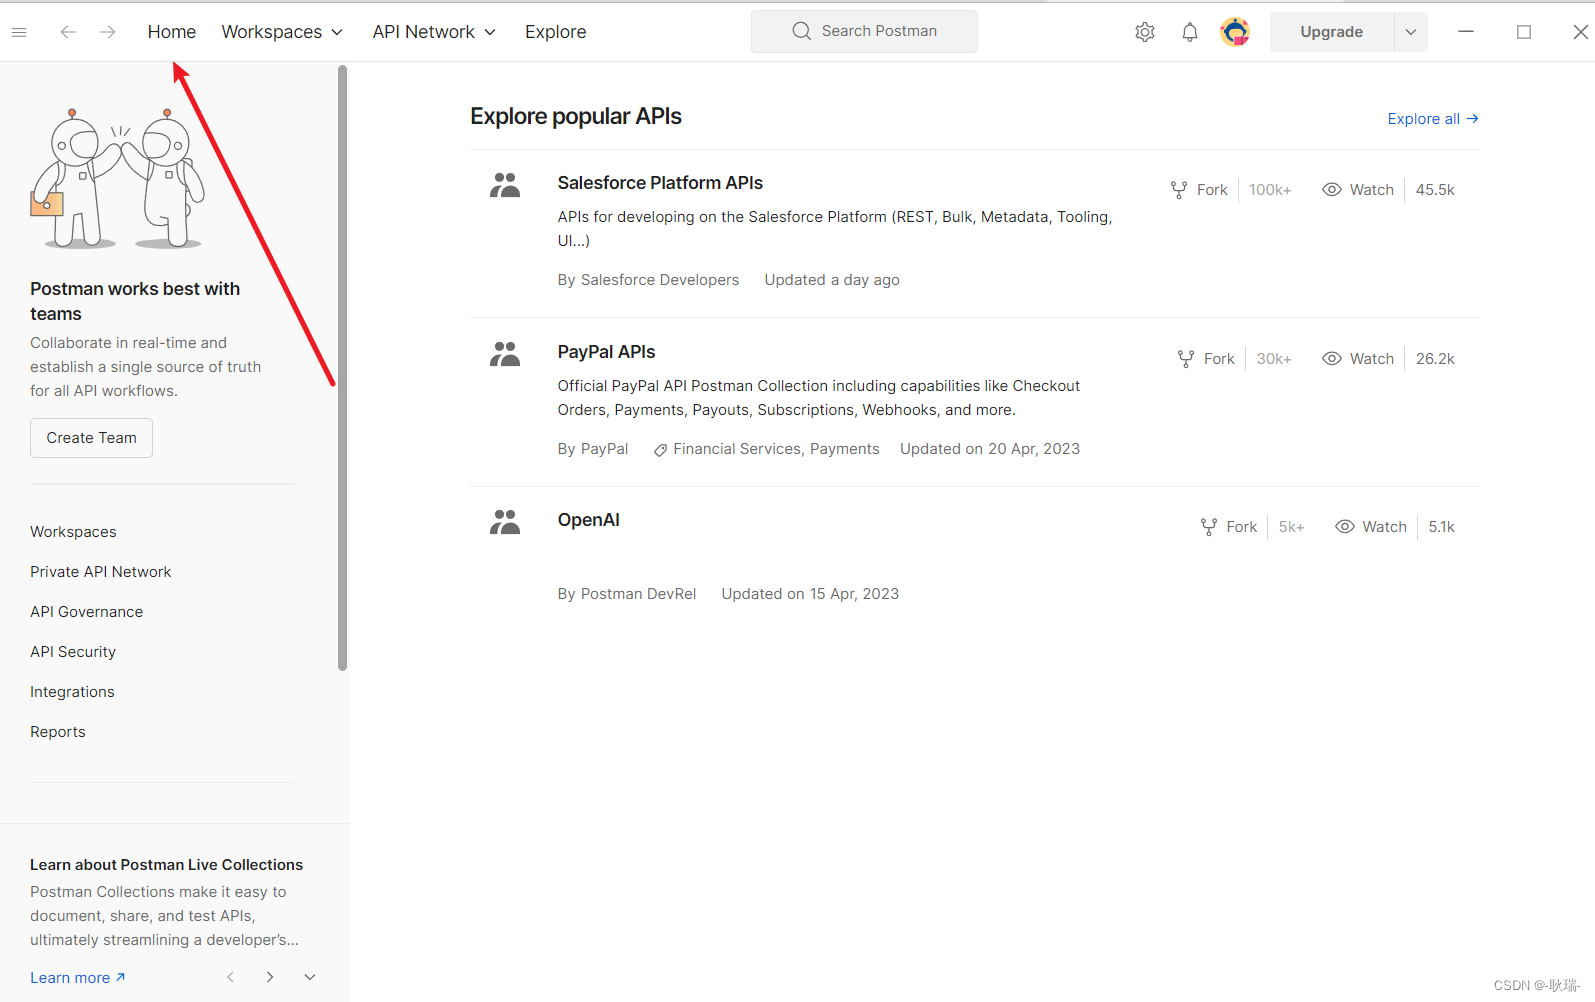
Task: Click the search magnifier icon
Action: pyautogui.click(x=802, y=31)
